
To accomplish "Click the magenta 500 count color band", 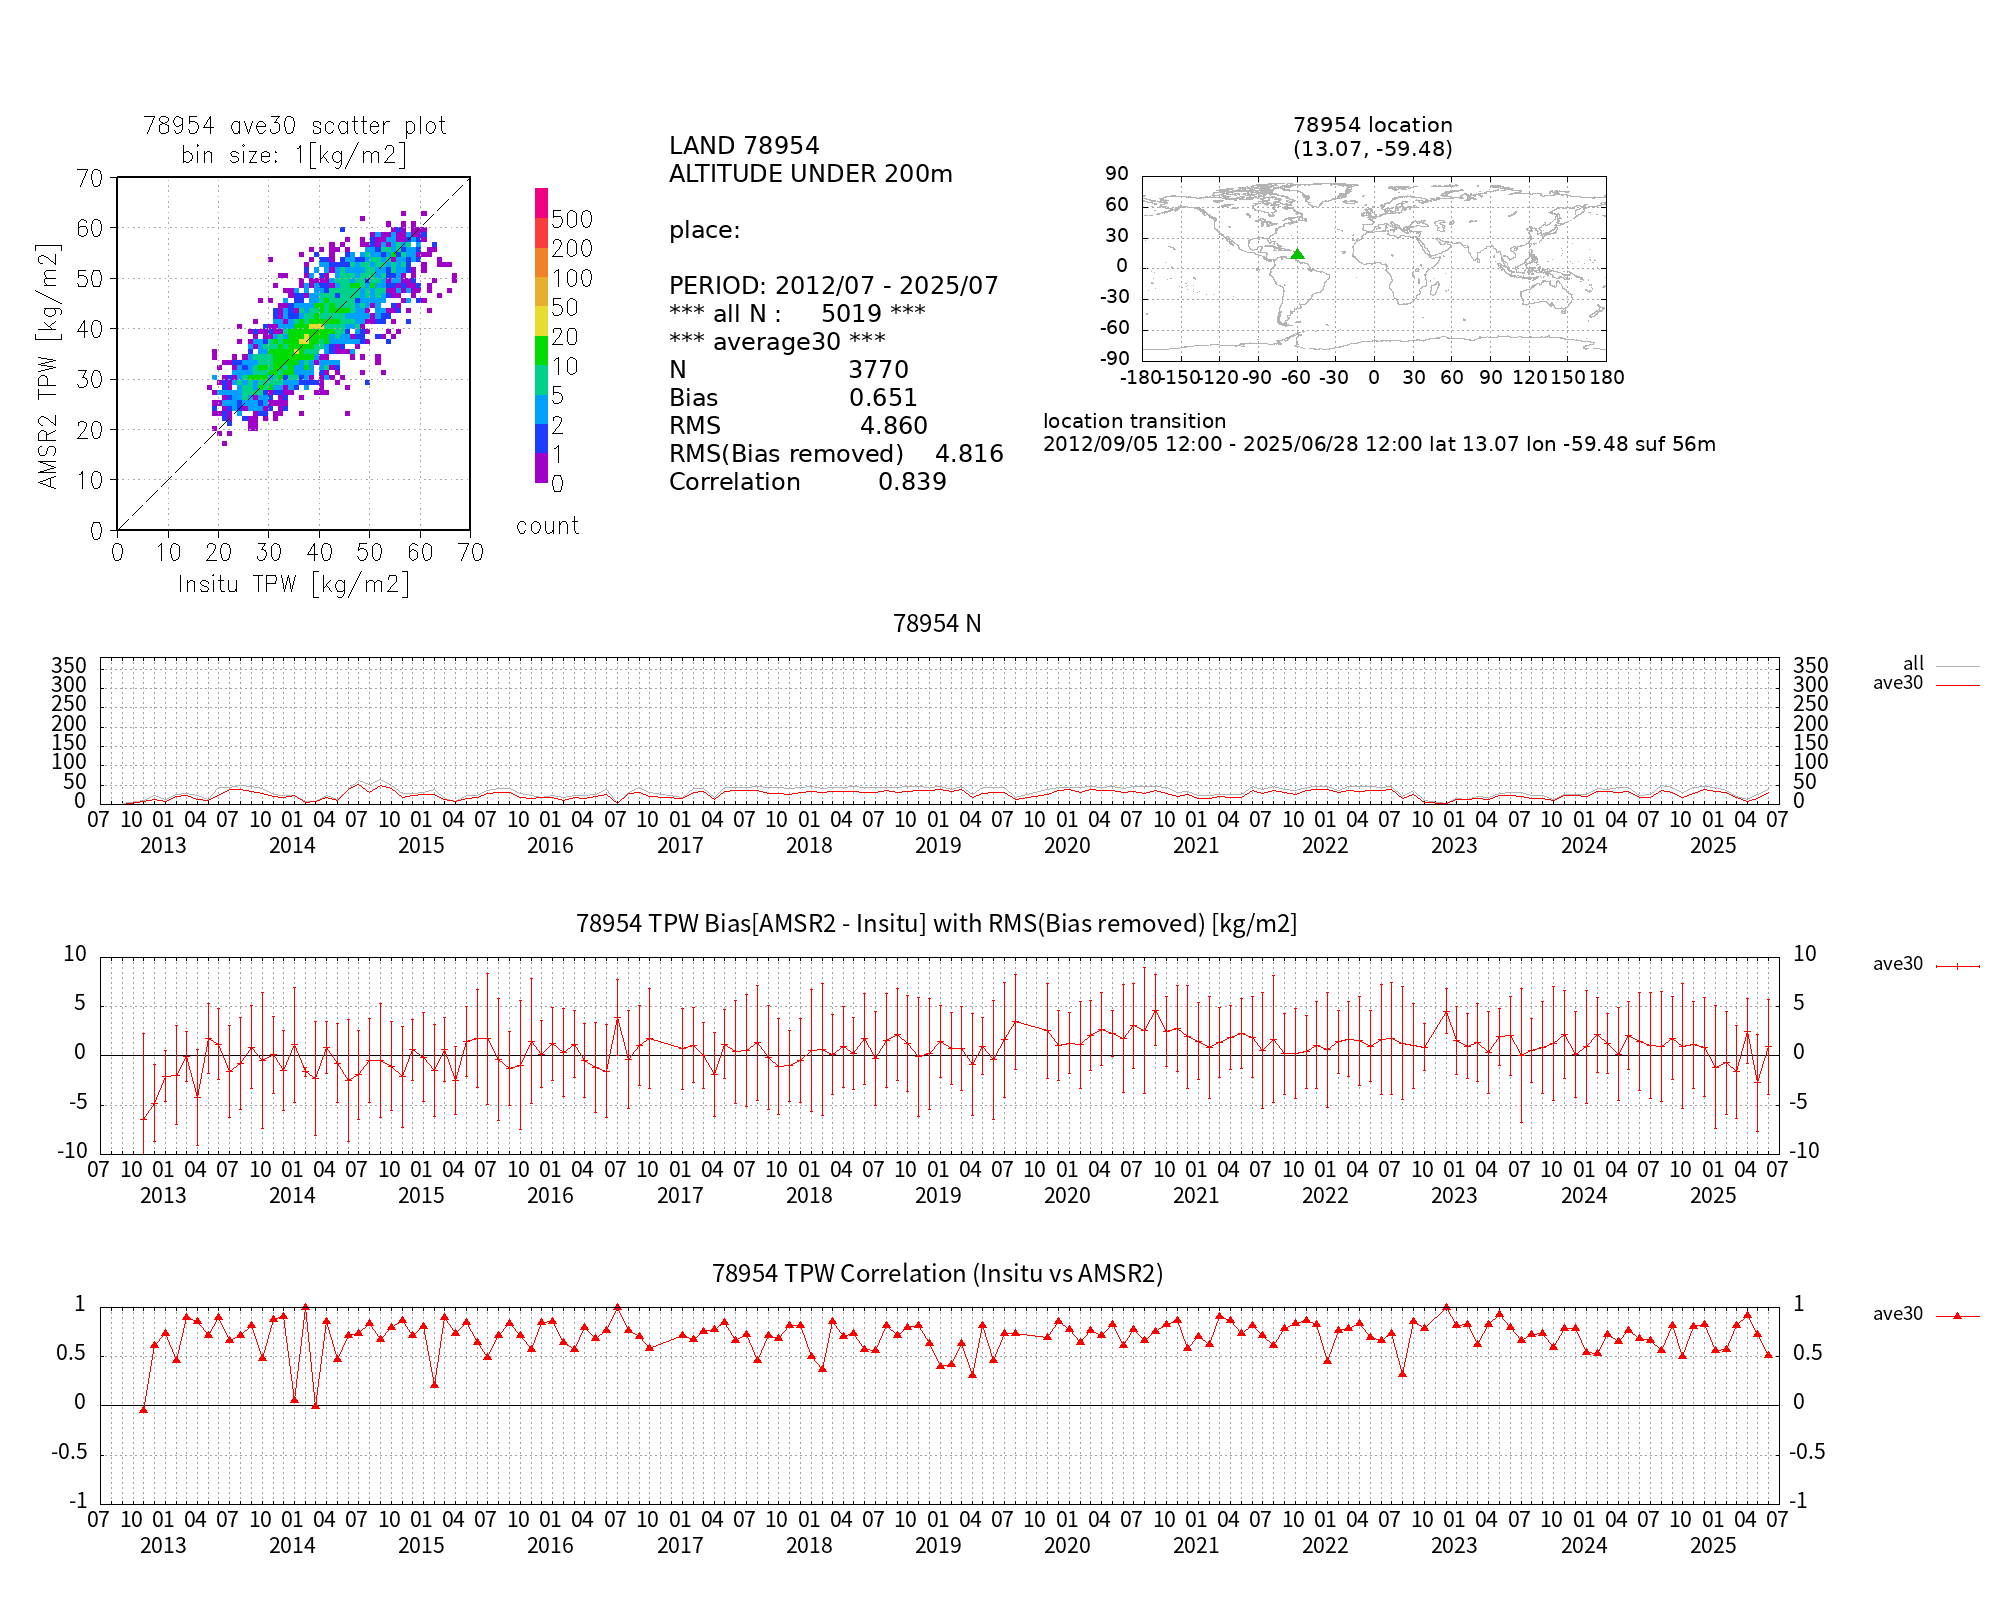I will click(541, 203).
